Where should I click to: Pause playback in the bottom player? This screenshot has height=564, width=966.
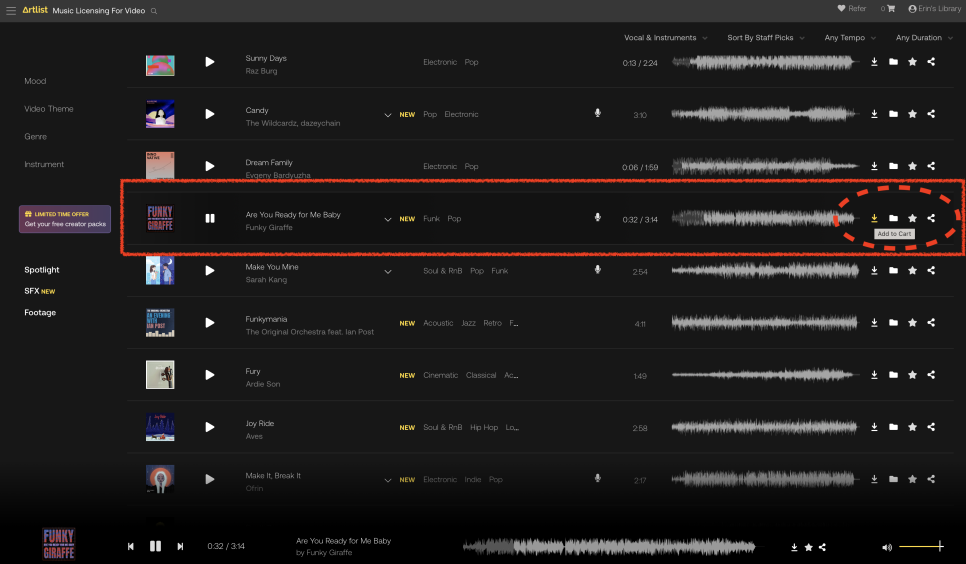[x=155, y=546]
